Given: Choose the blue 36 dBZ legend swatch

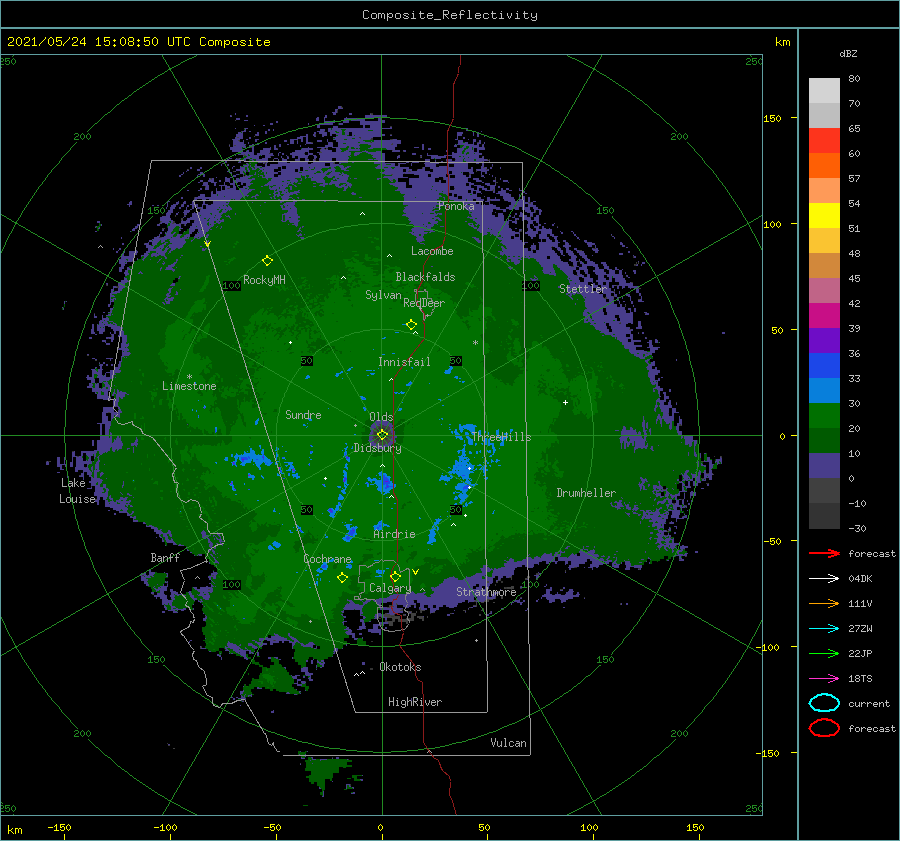Looking at the screenshot, I should [x=824, y=365].
